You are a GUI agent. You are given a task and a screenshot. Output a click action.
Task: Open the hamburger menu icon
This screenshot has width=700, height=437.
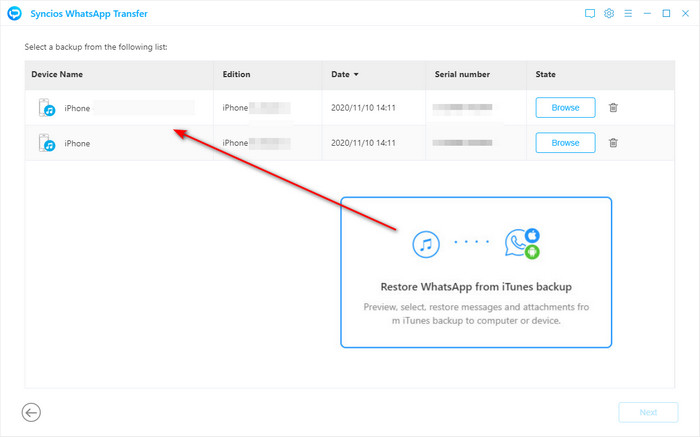coord(628,13)
